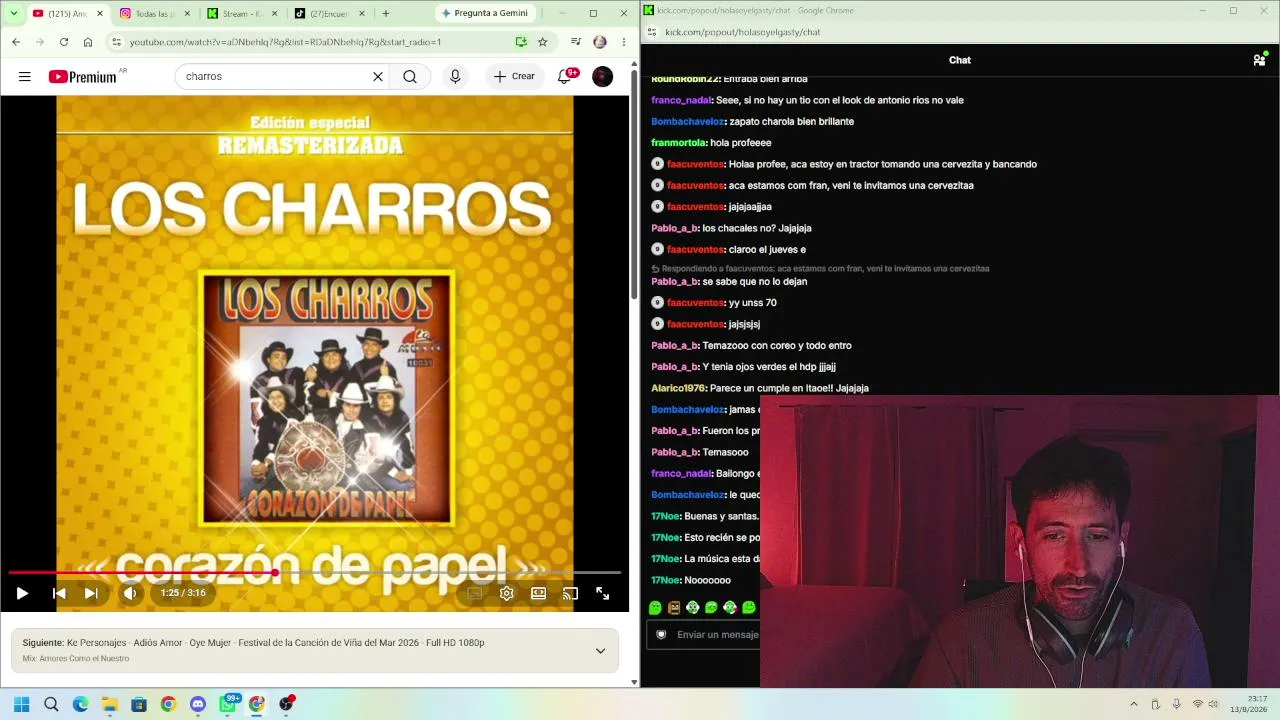Open Alarico1976's username in chat
The height and width of the screenshot is (720, 1280).
[678, 388]
